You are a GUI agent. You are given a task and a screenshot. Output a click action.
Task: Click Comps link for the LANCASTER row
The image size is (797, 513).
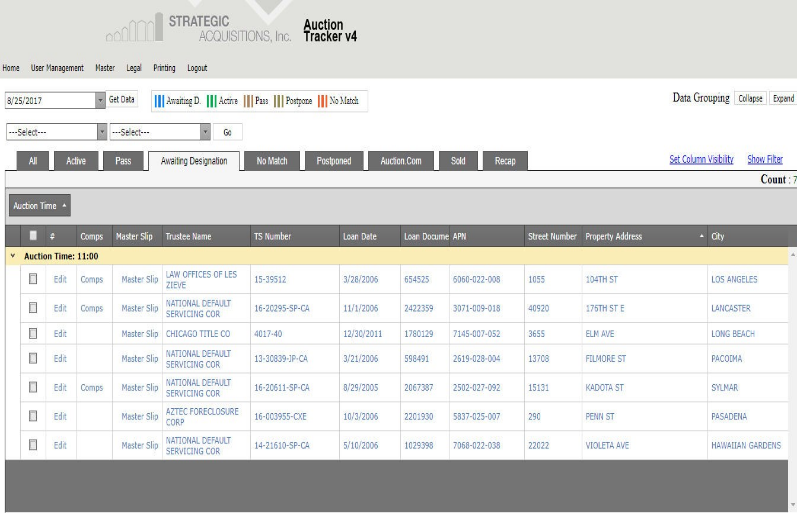coord(91,309)
